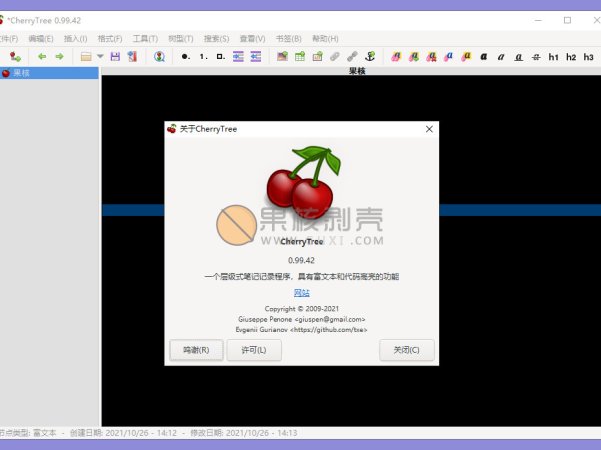The image size is (601, 450).
Task: Apply h1 heading style
Action: (553, 57)
